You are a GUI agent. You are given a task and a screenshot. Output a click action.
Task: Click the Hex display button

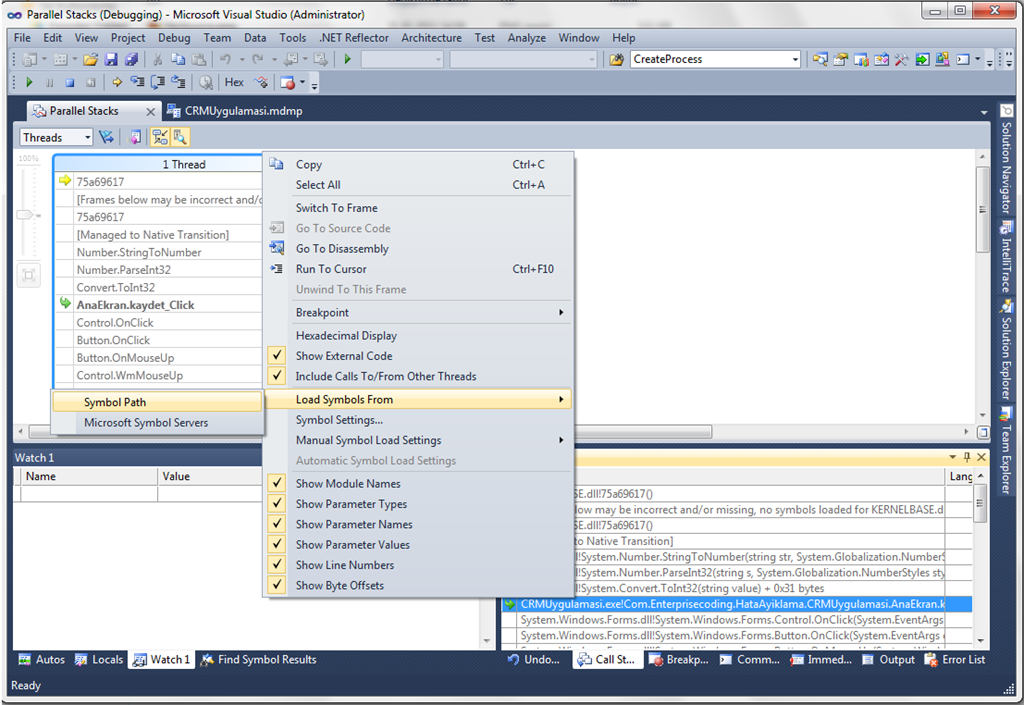pos(234,82)
